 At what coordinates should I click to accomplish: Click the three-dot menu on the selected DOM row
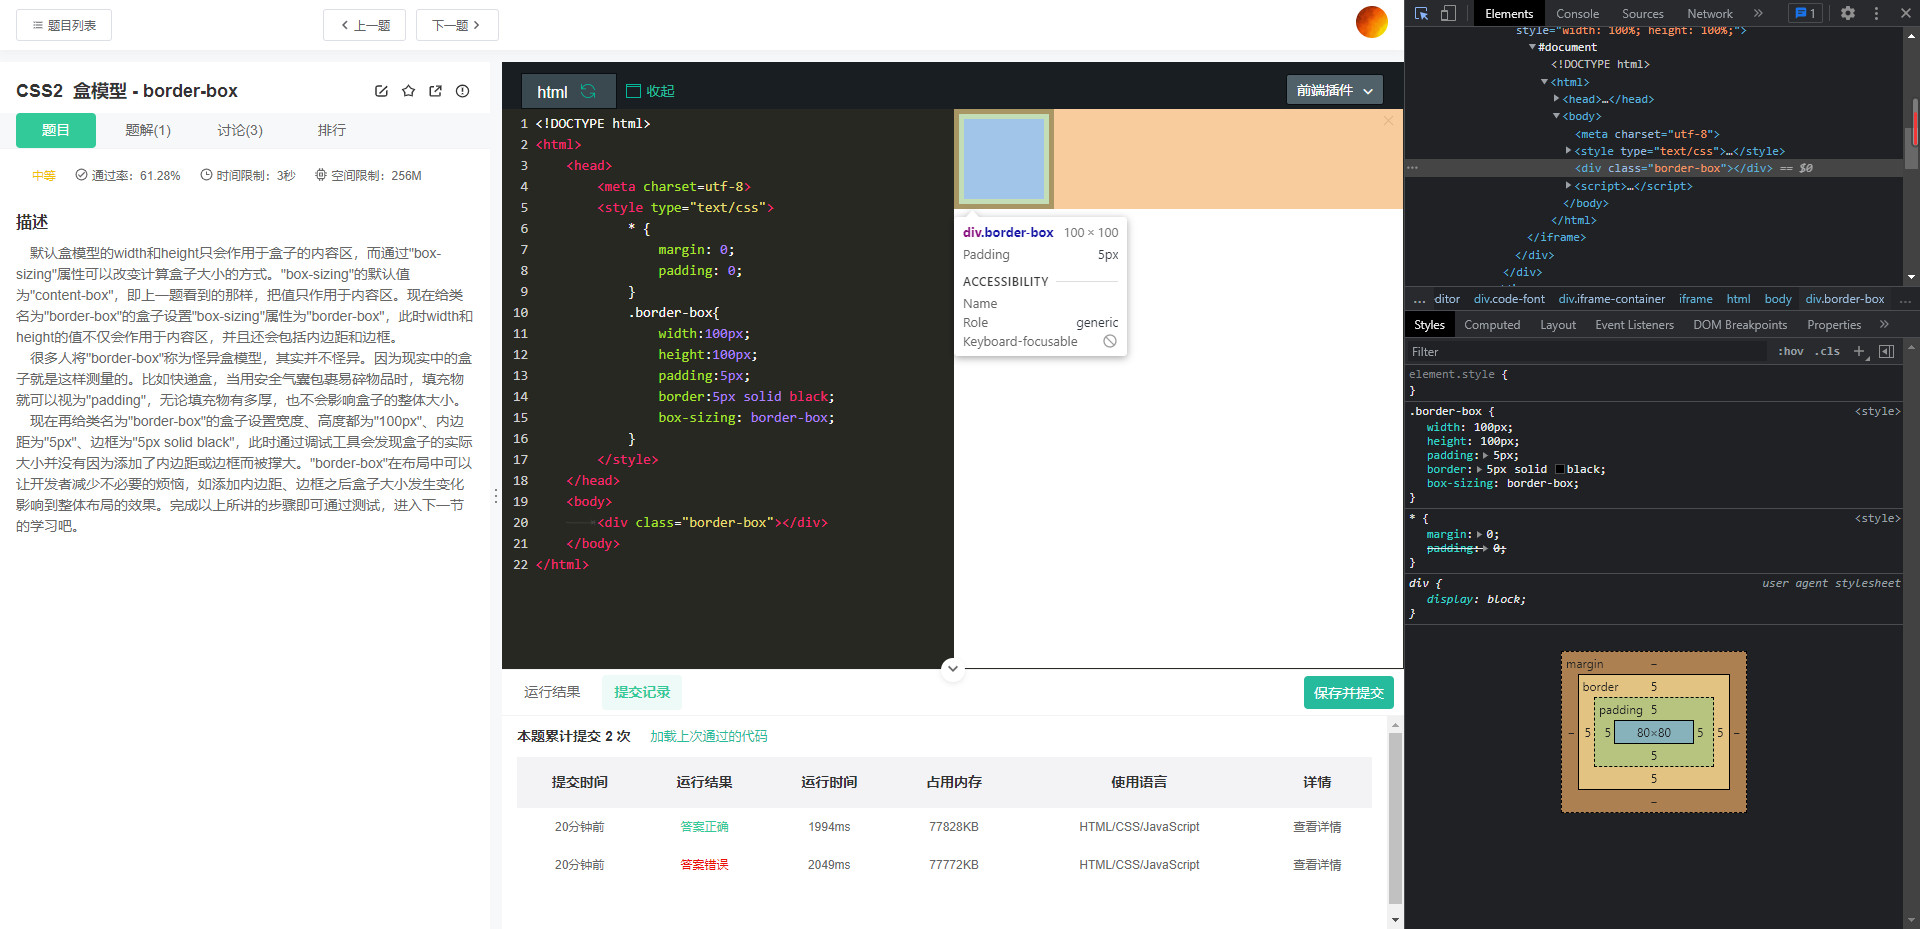point(1412,168)
